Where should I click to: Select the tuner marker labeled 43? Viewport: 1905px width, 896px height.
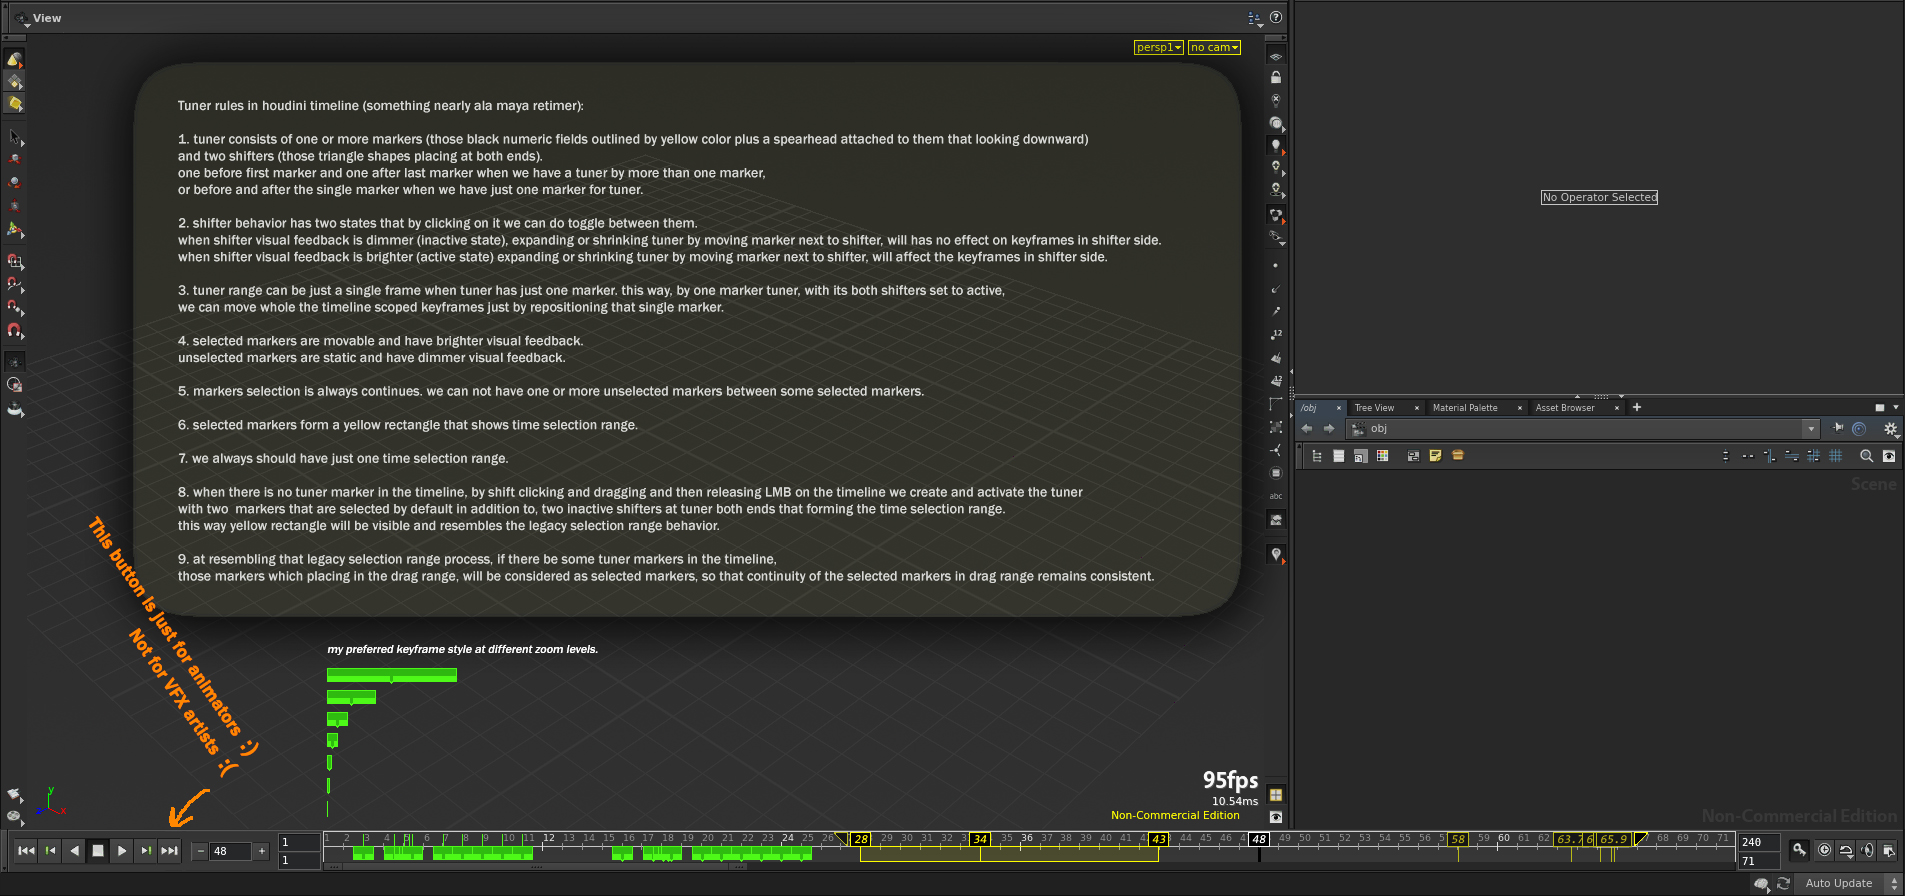(x=1159, y=839)
